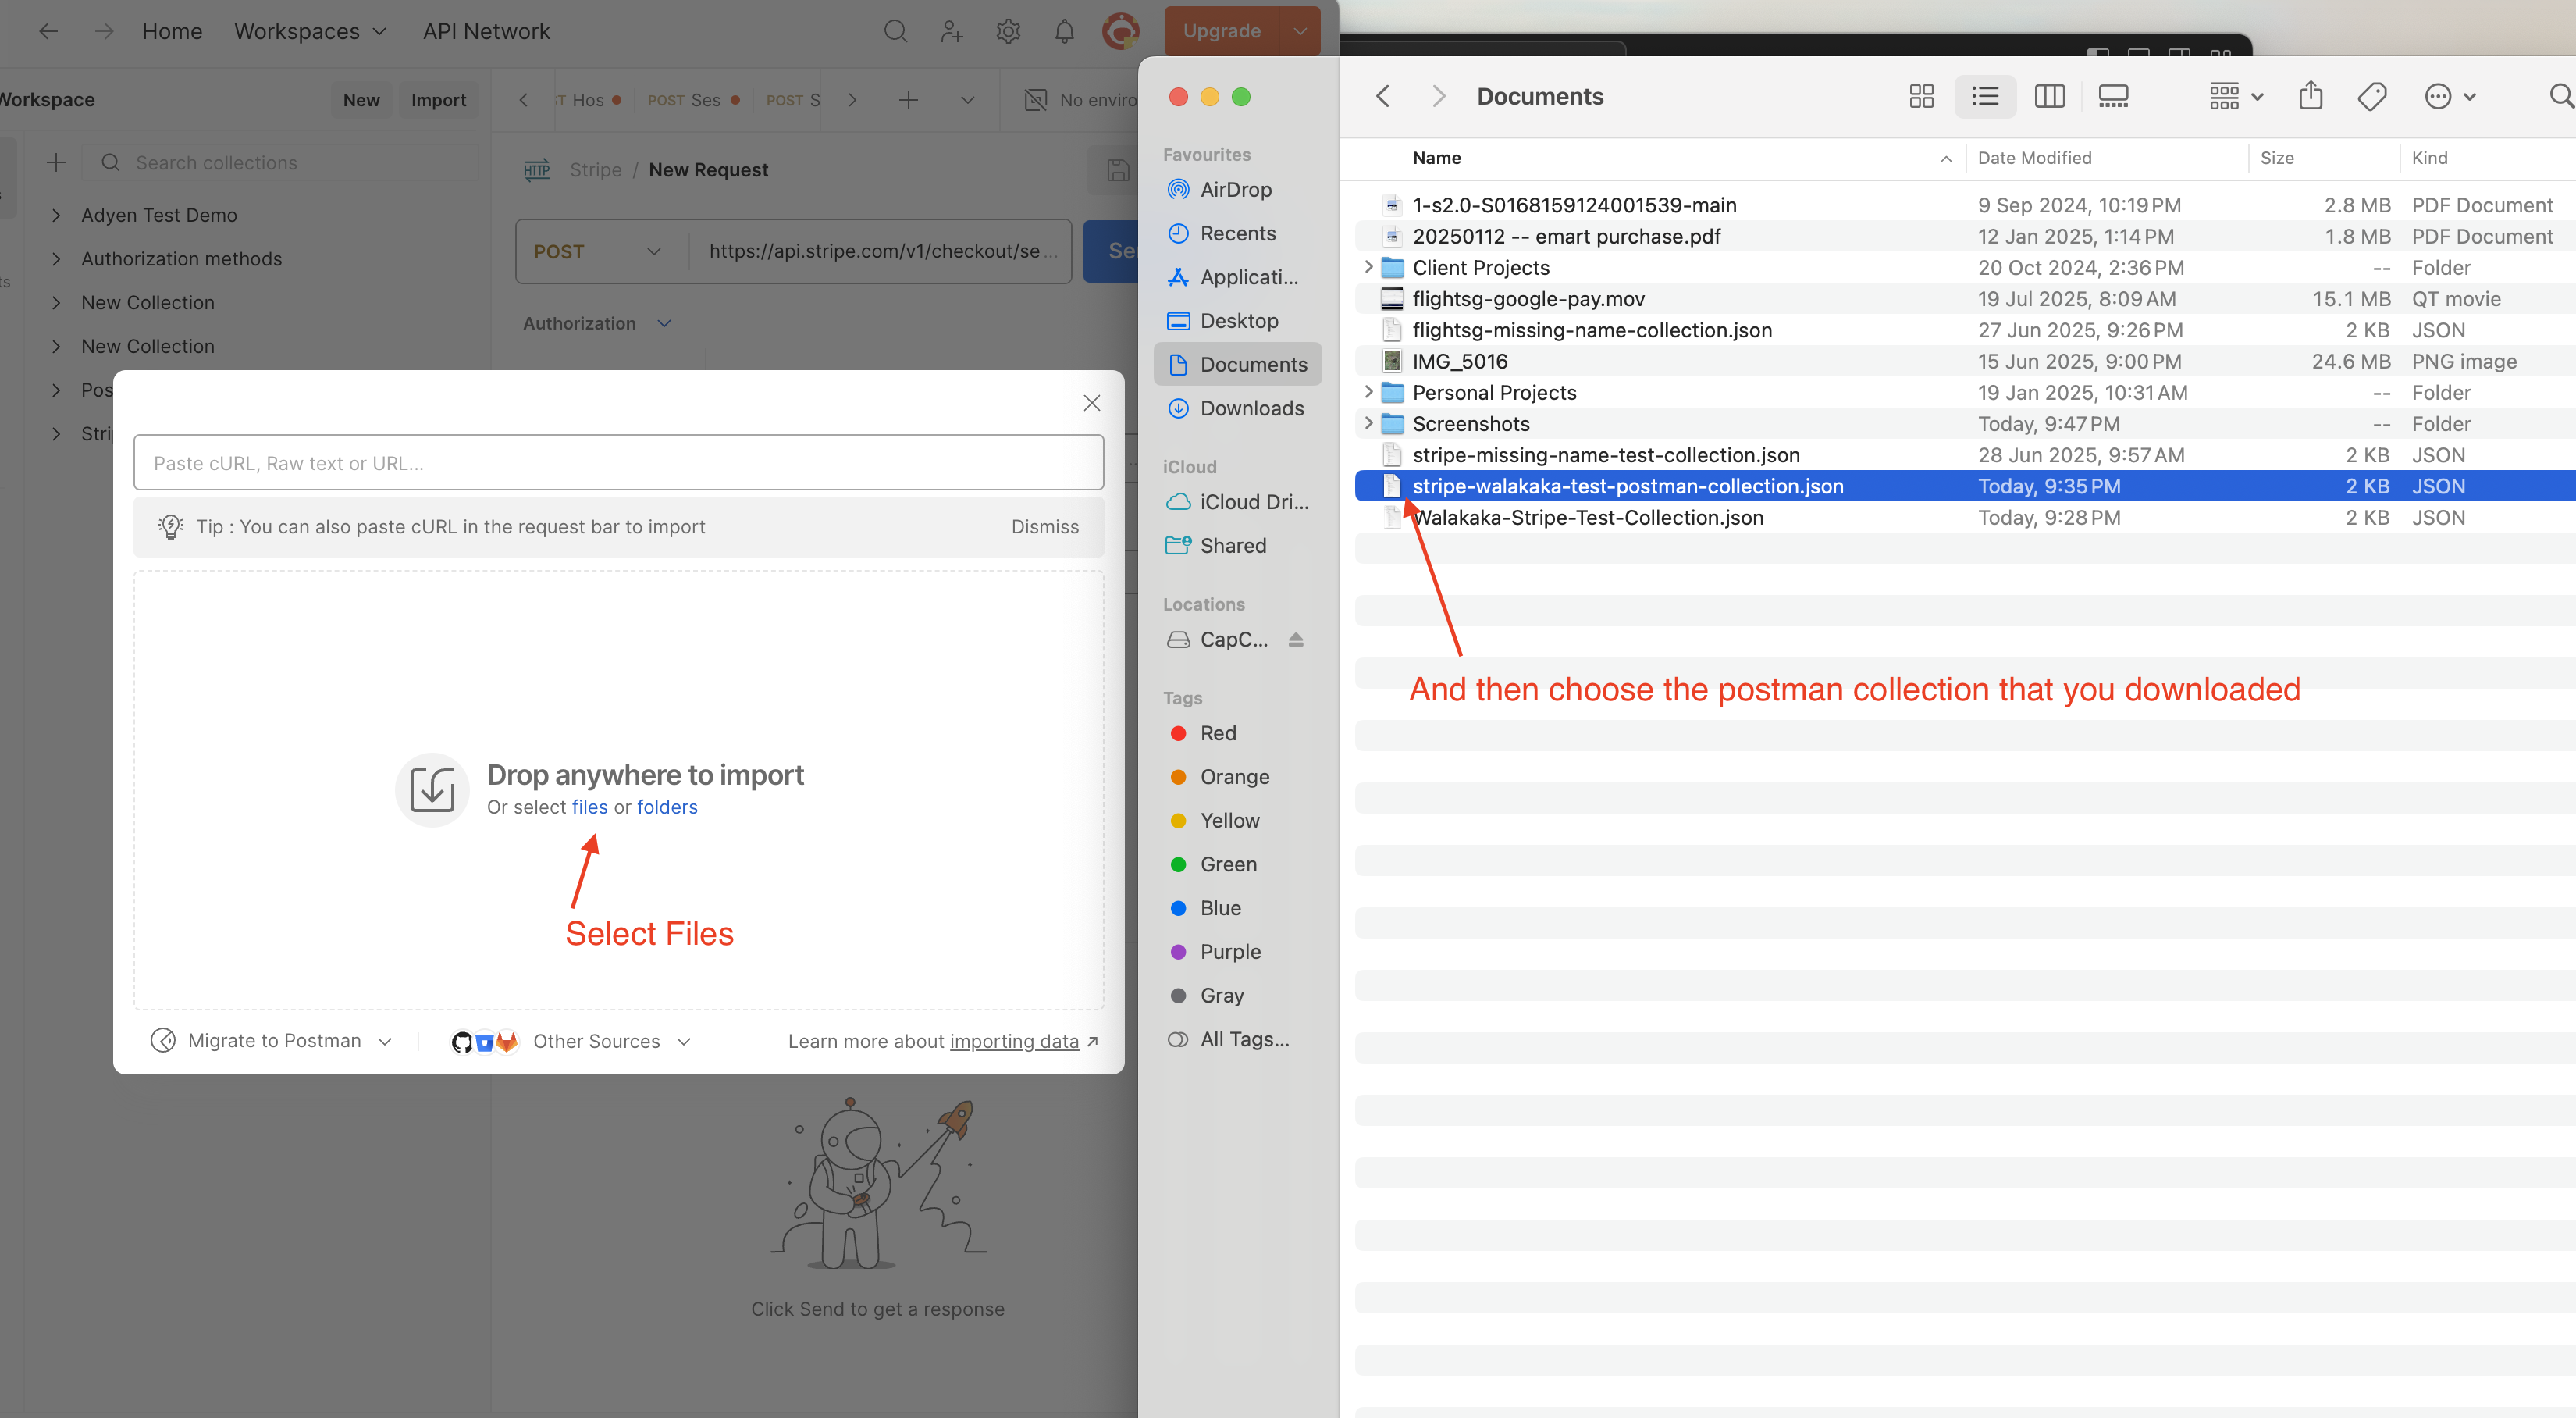Click the Finder search magnifier
Viewport: 2576px width, 1418px height.
(2561, 96)
